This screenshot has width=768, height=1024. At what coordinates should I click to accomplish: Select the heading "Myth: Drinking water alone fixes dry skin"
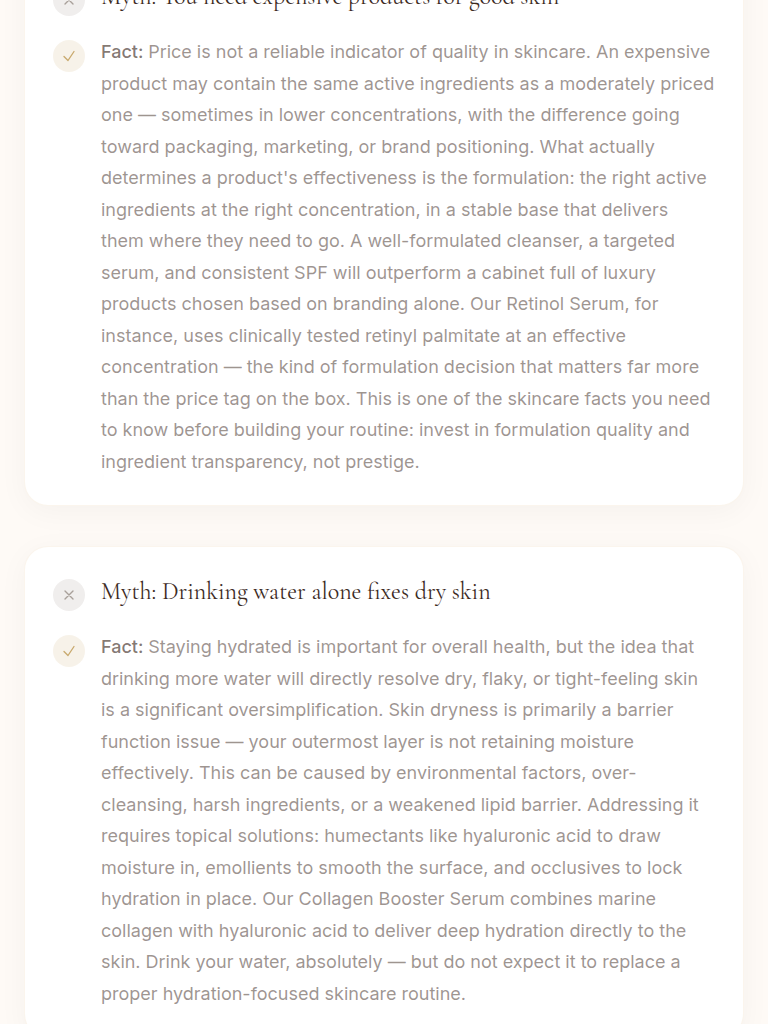click(x=296, y=592)
